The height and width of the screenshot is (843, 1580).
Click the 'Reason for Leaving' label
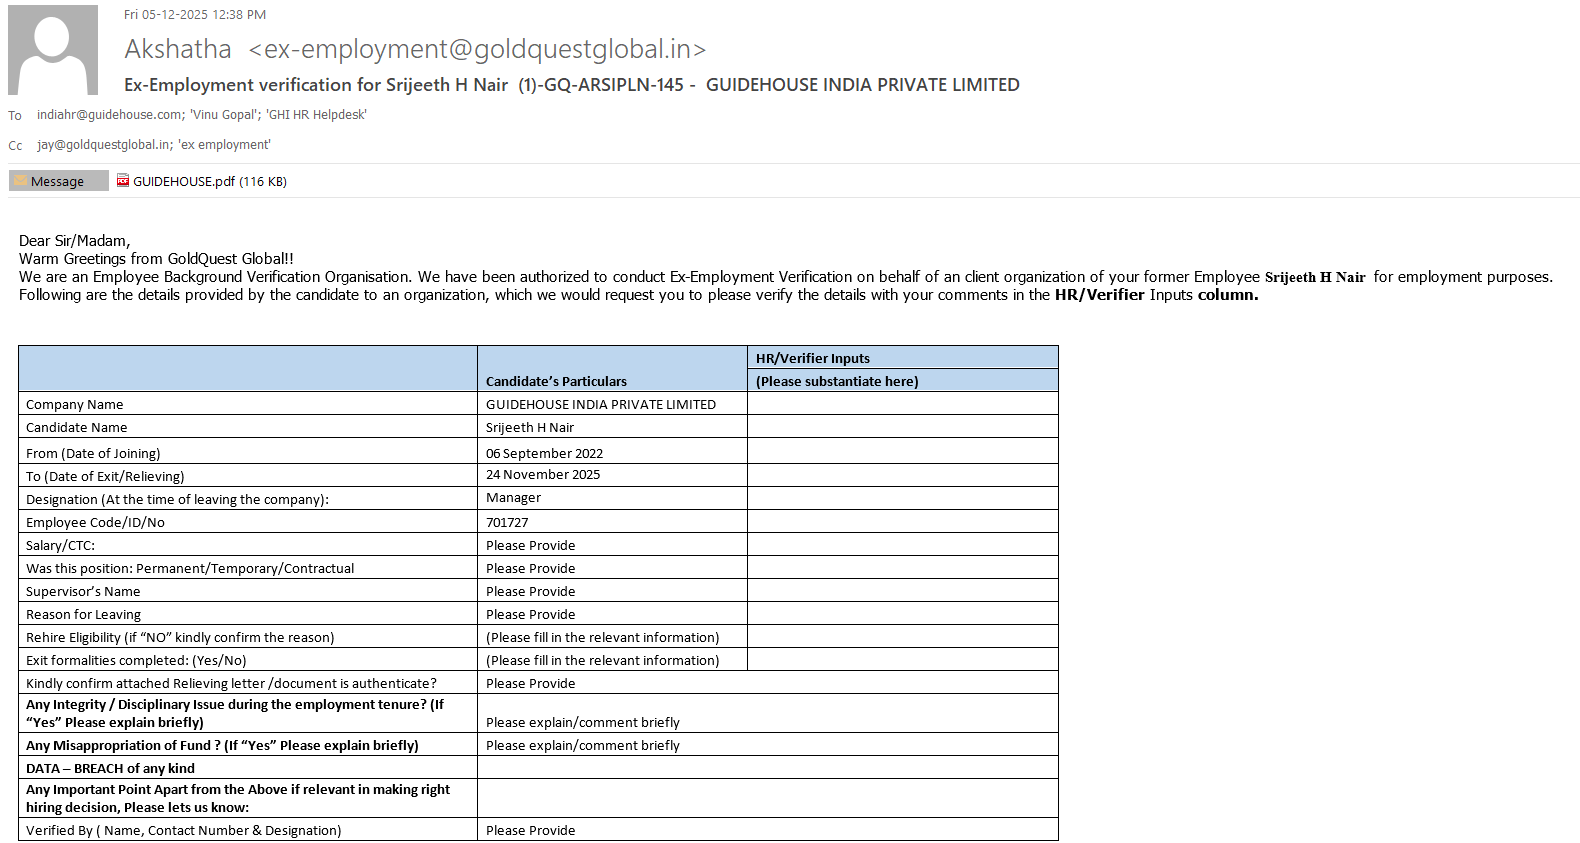(x=84, y=614)
